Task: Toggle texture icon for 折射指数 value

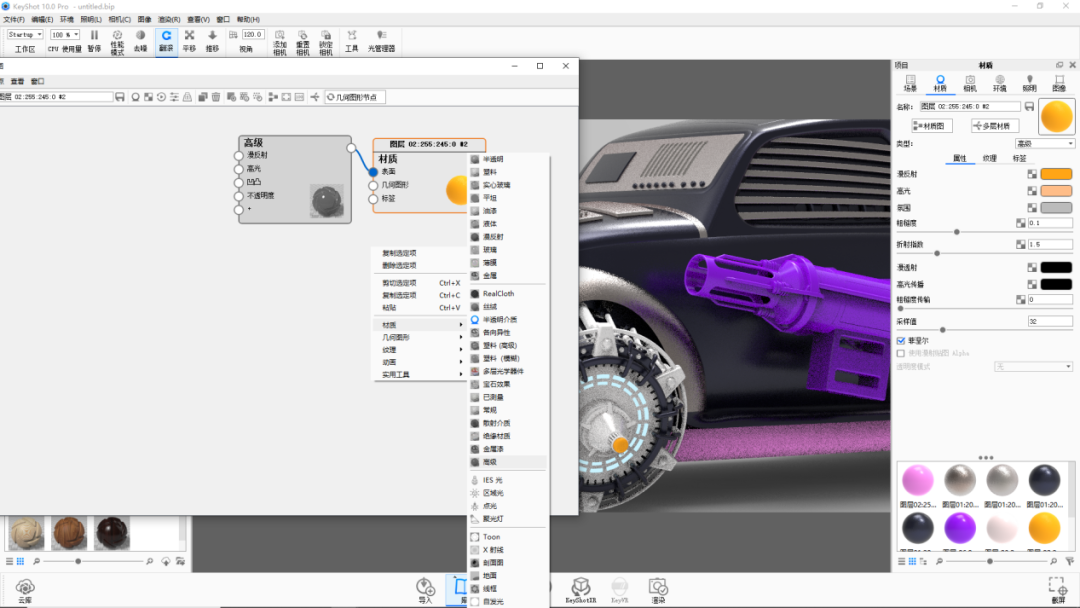Action: 1021,244
